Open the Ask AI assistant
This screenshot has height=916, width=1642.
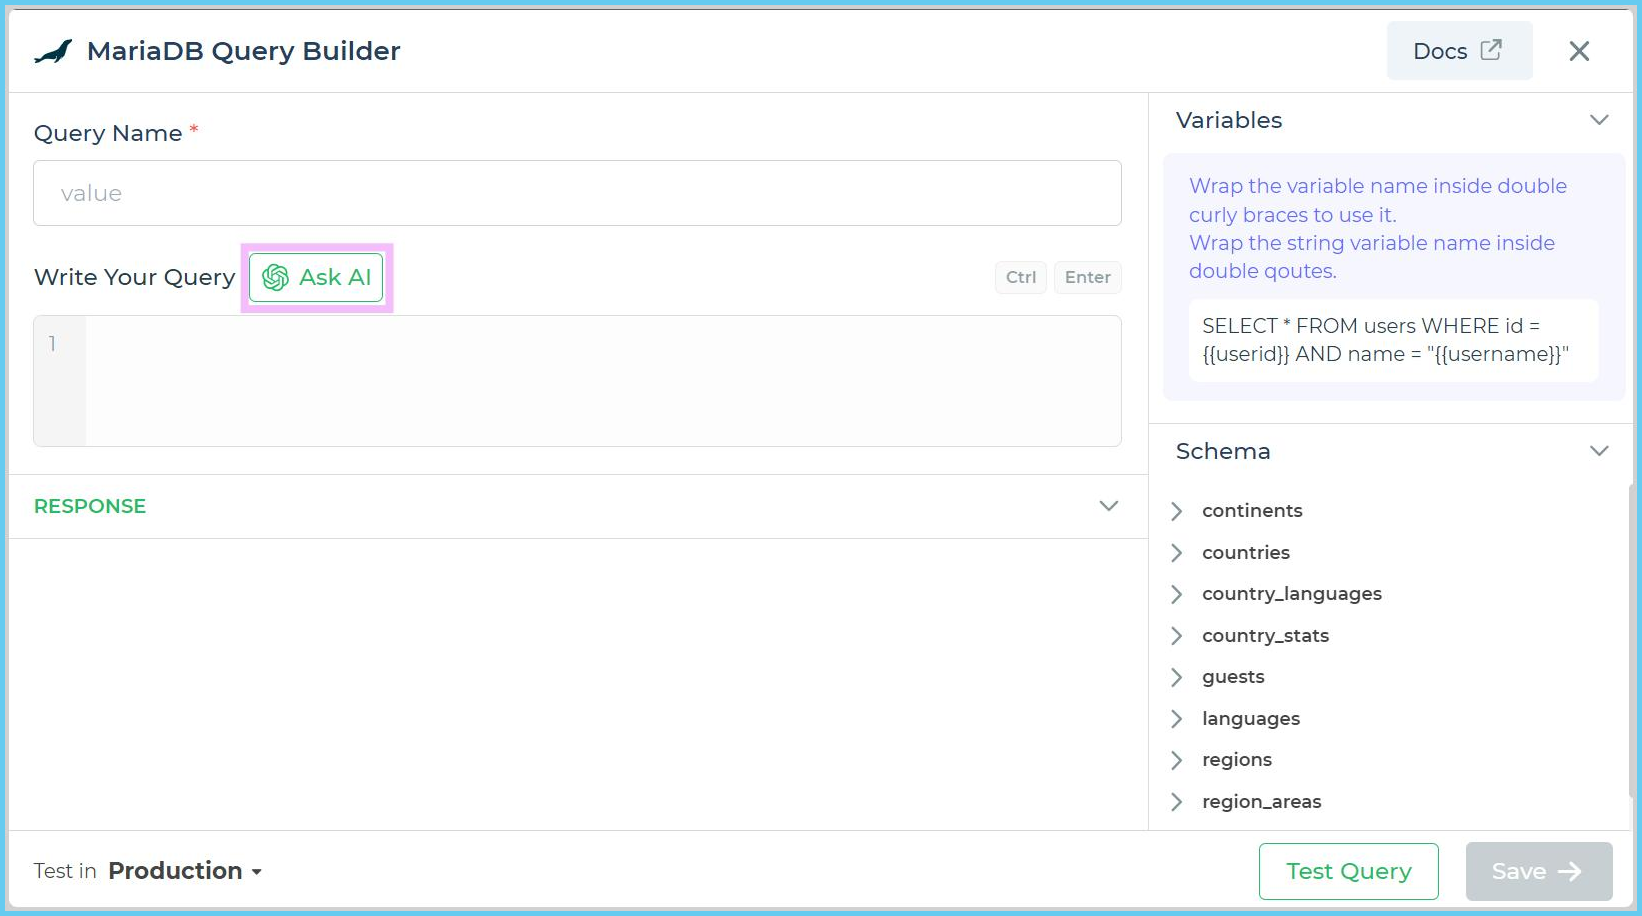[x=316, y=277]
